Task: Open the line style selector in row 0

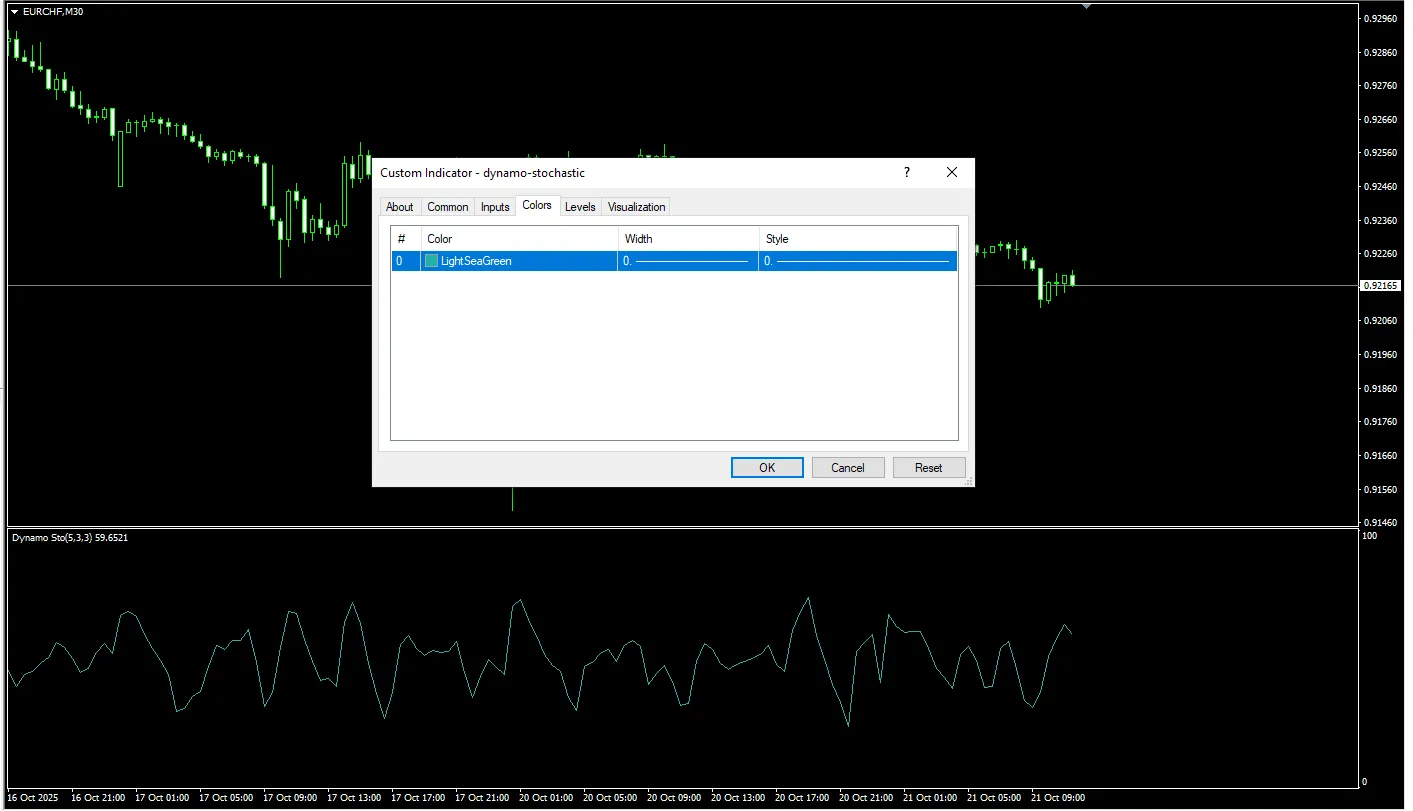Action: click(x=857, y=261)
